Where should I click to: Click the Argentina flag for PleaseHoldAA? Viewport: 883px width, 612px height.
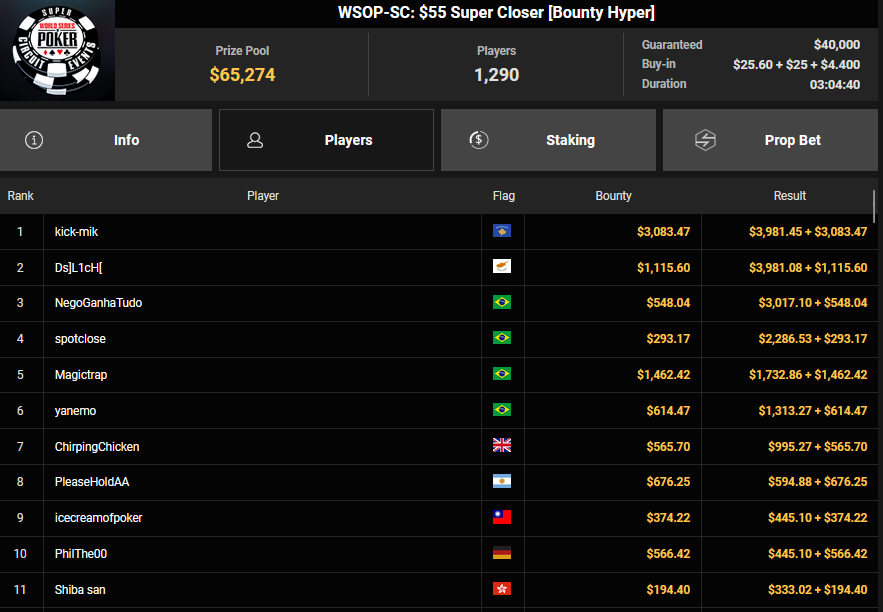[x=502, y=482]
